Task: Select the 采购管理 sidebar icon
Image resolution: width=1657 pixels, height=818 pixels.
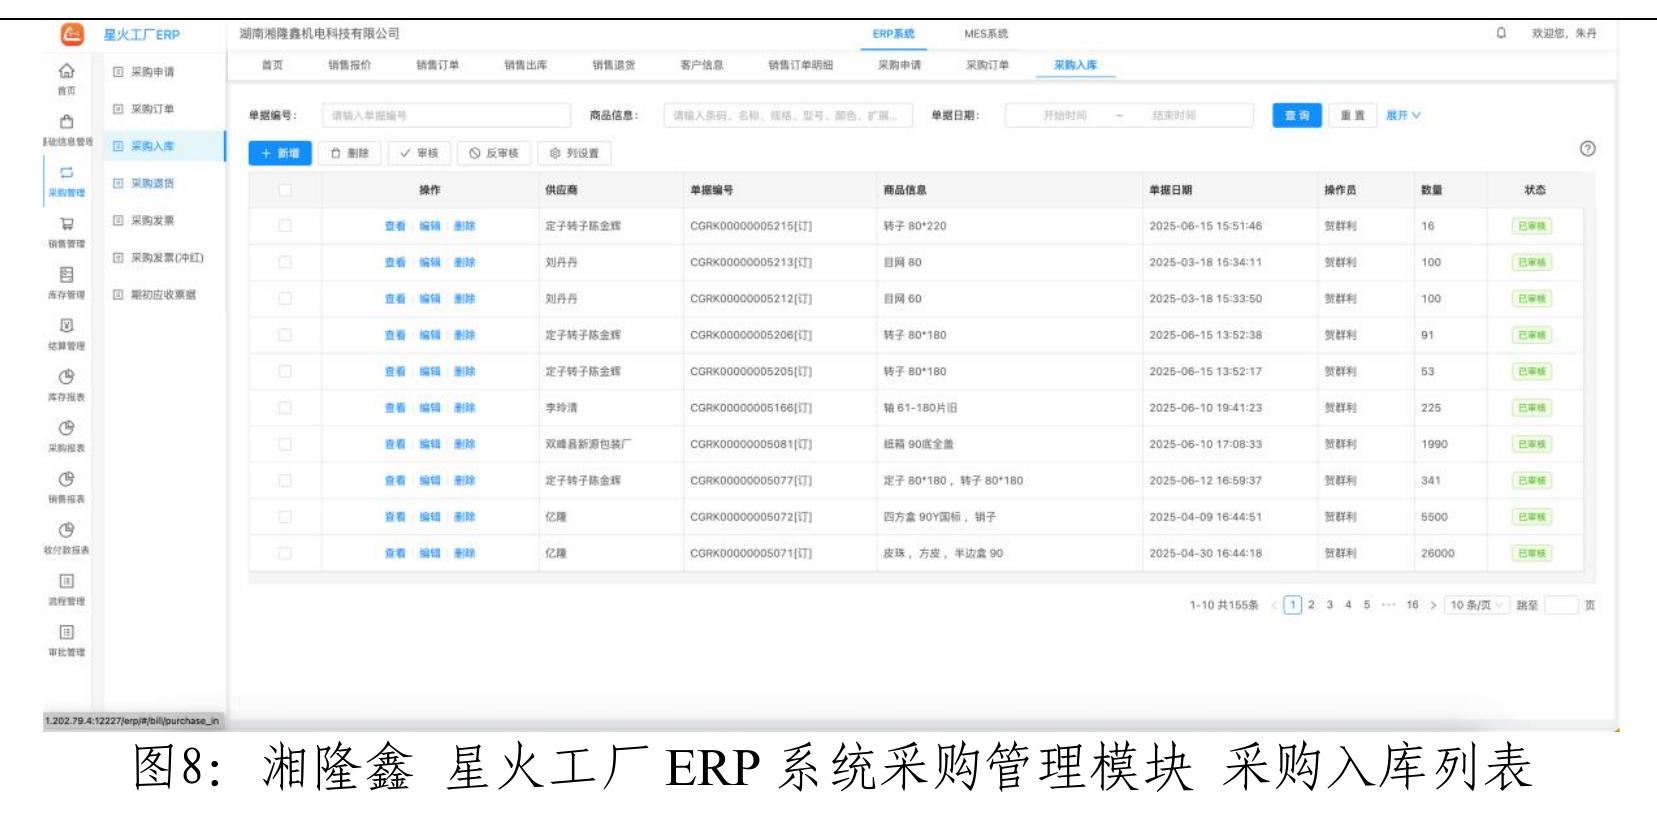Action: click(x=66, y=172)
